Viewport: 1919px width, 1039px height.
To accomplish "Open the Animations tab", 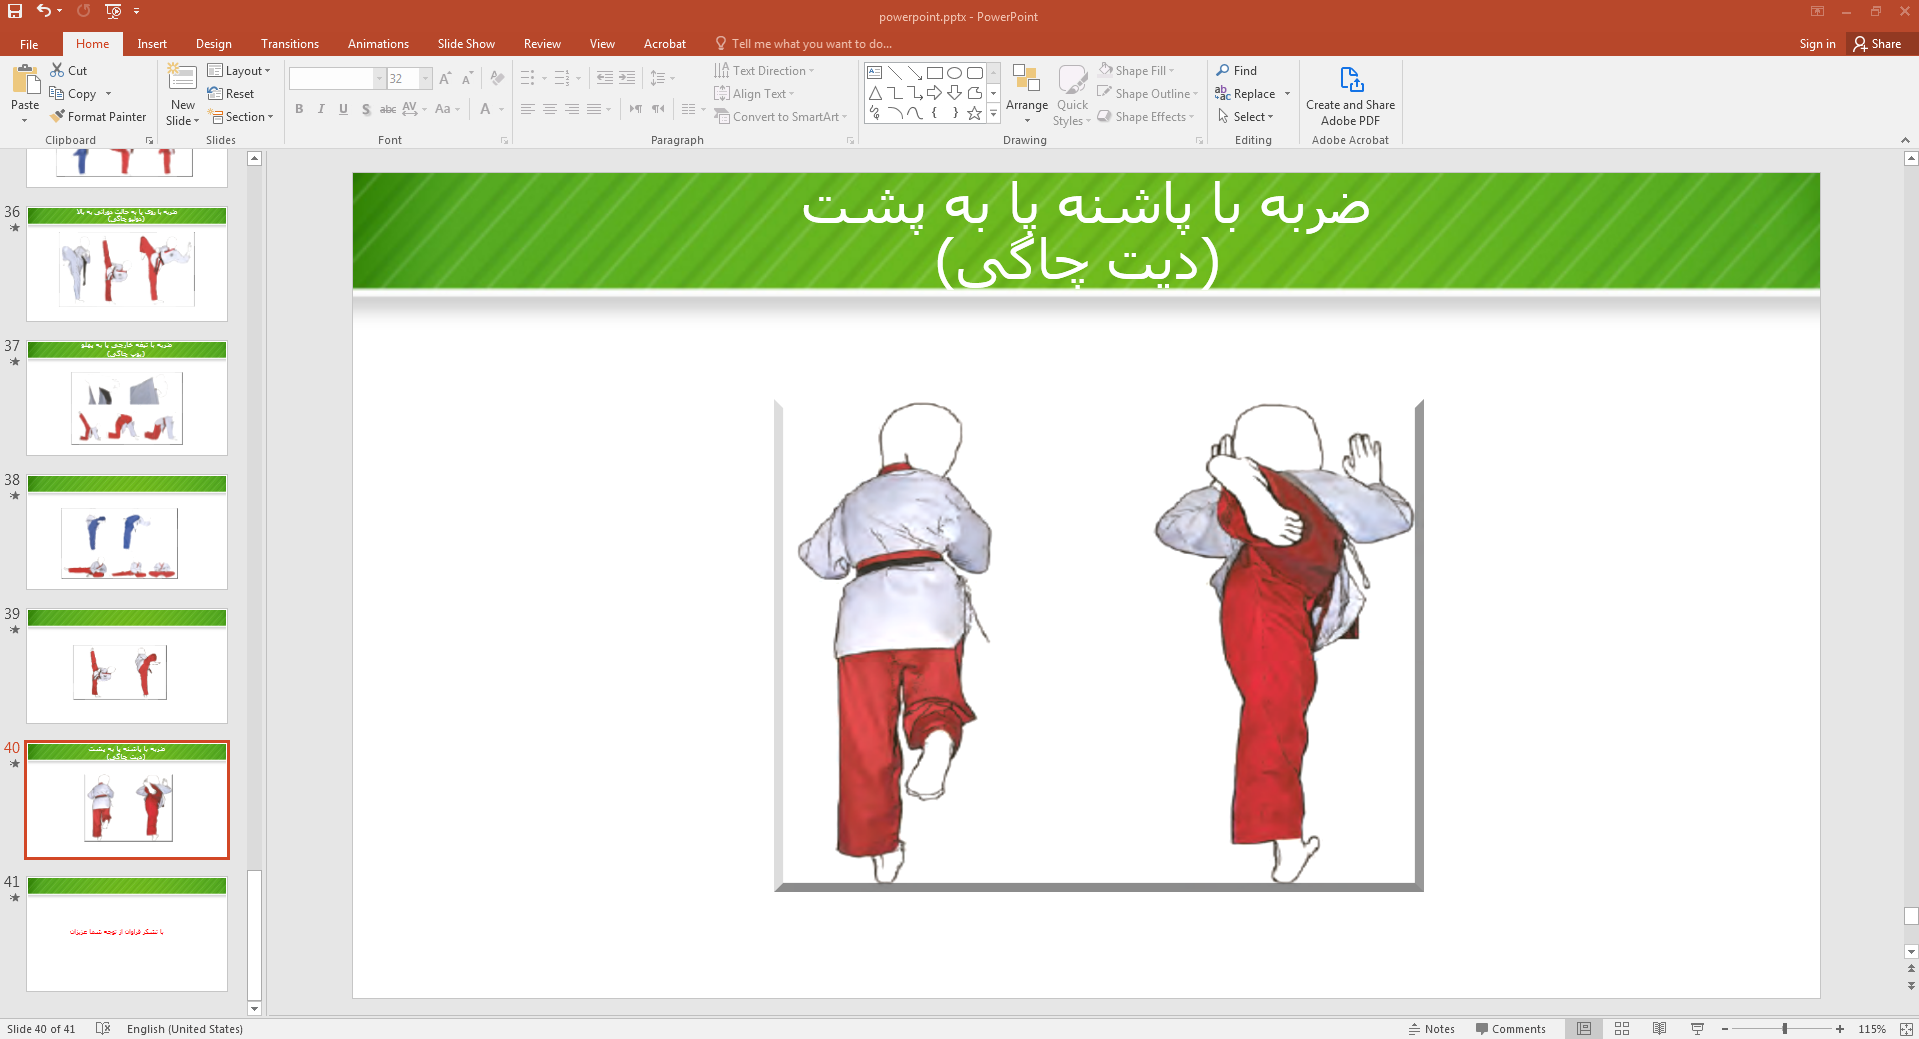I will pyautogui.click(x=378, y=44).
